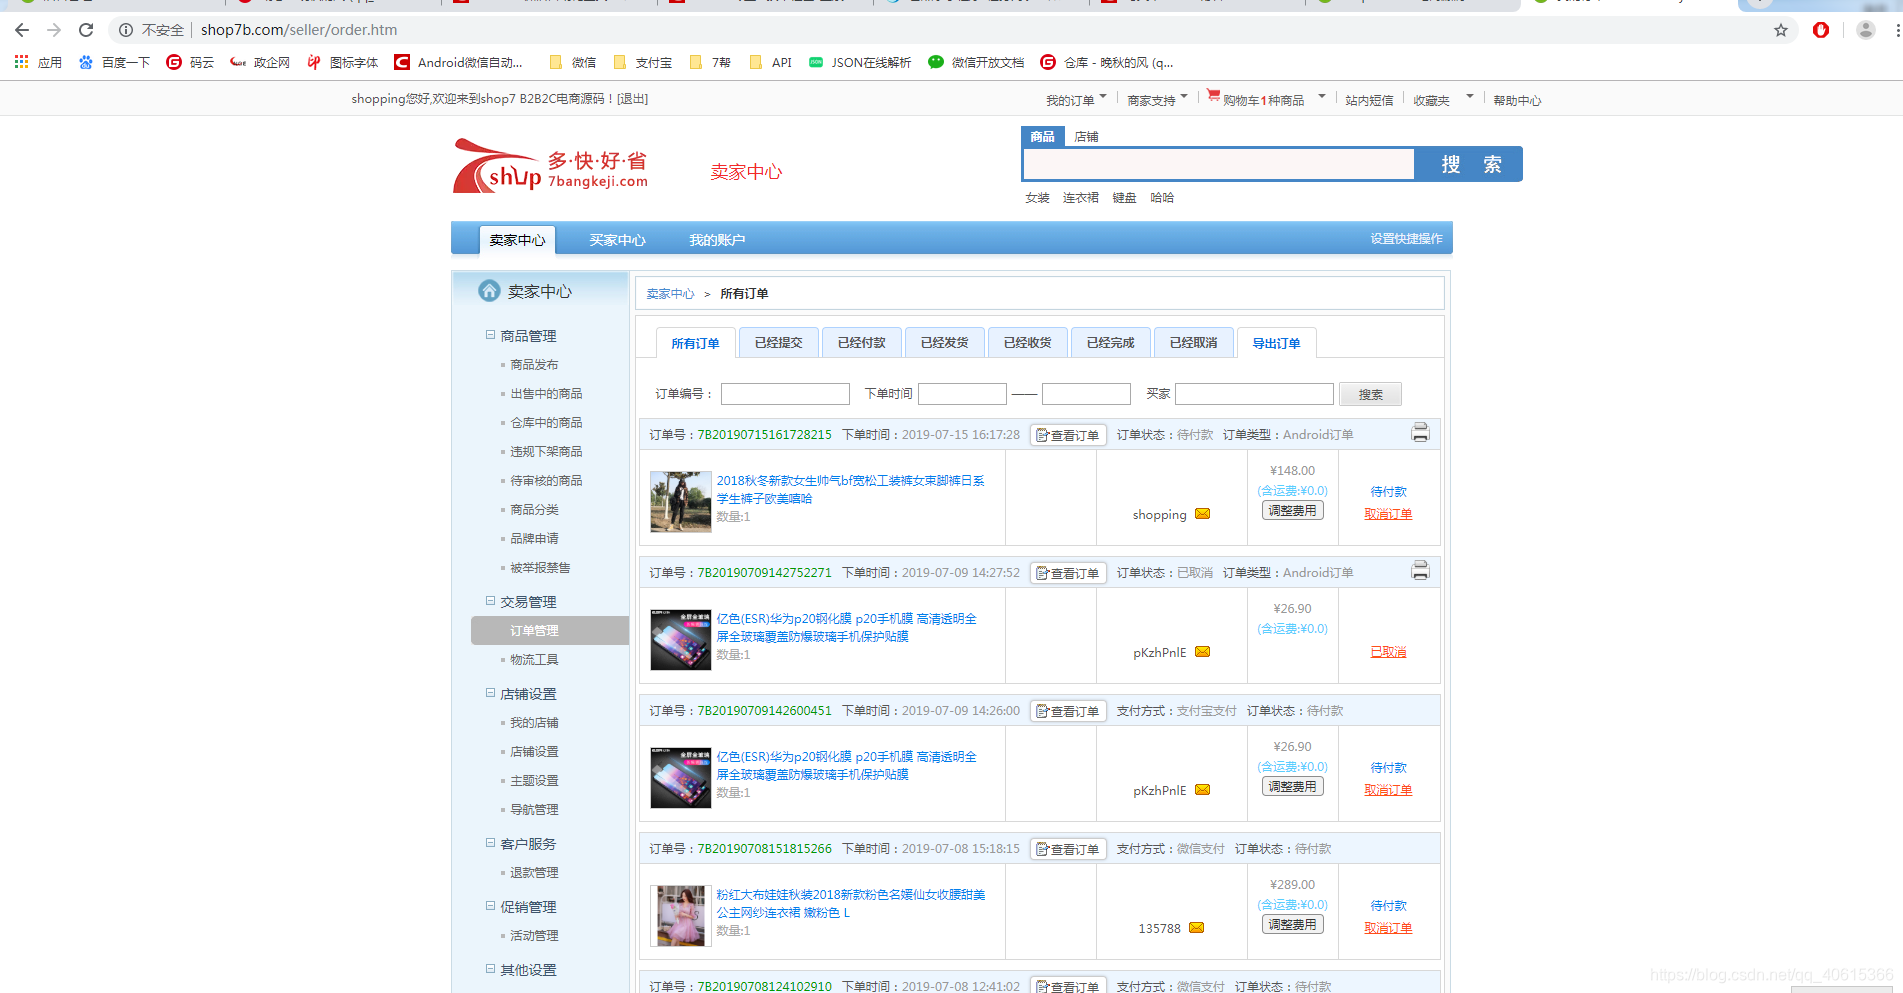The image size is (1903, 993).
Task: Collapse the 店铺设置 section
Action: 489,693
